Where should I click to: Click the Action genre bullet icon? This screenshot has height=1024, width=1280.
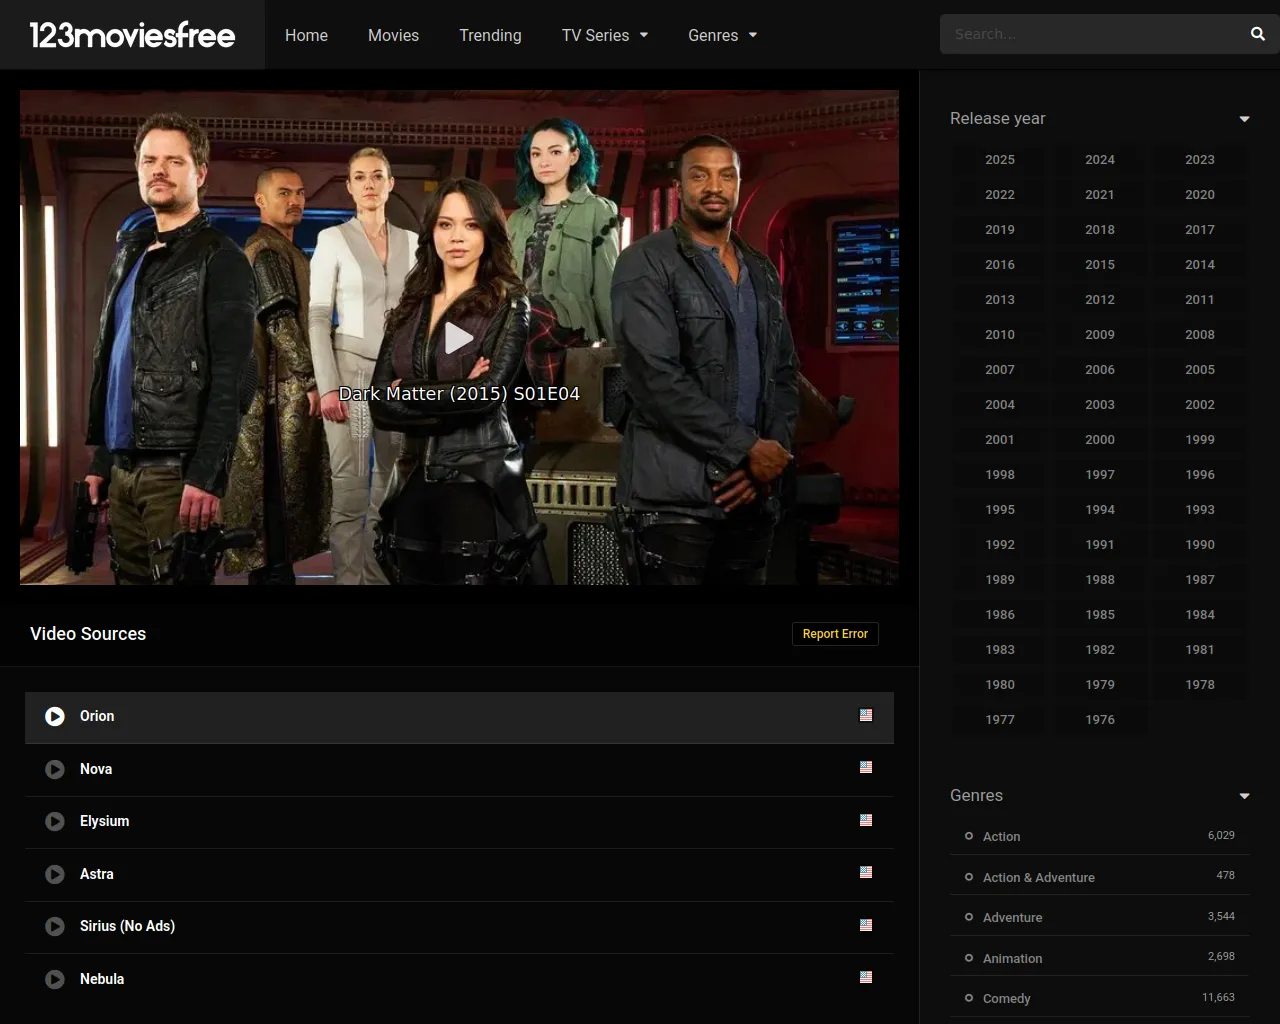969,836
